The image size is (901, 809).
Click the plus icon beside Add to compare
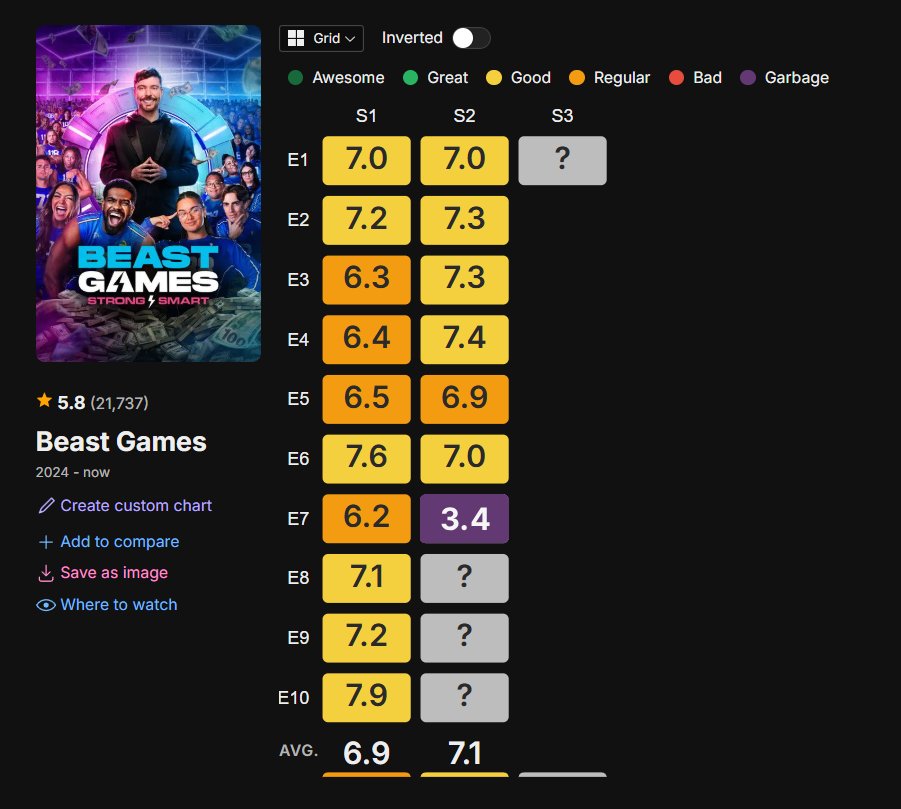tap(46, 542)
